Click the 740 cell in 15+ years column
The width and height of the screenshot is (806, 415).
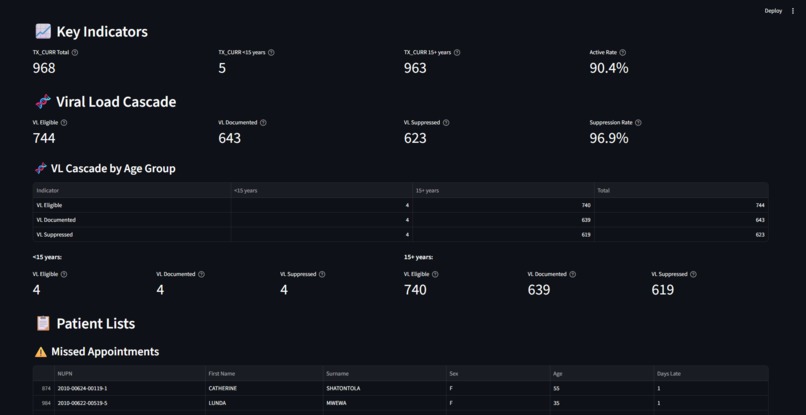[503, 205]
